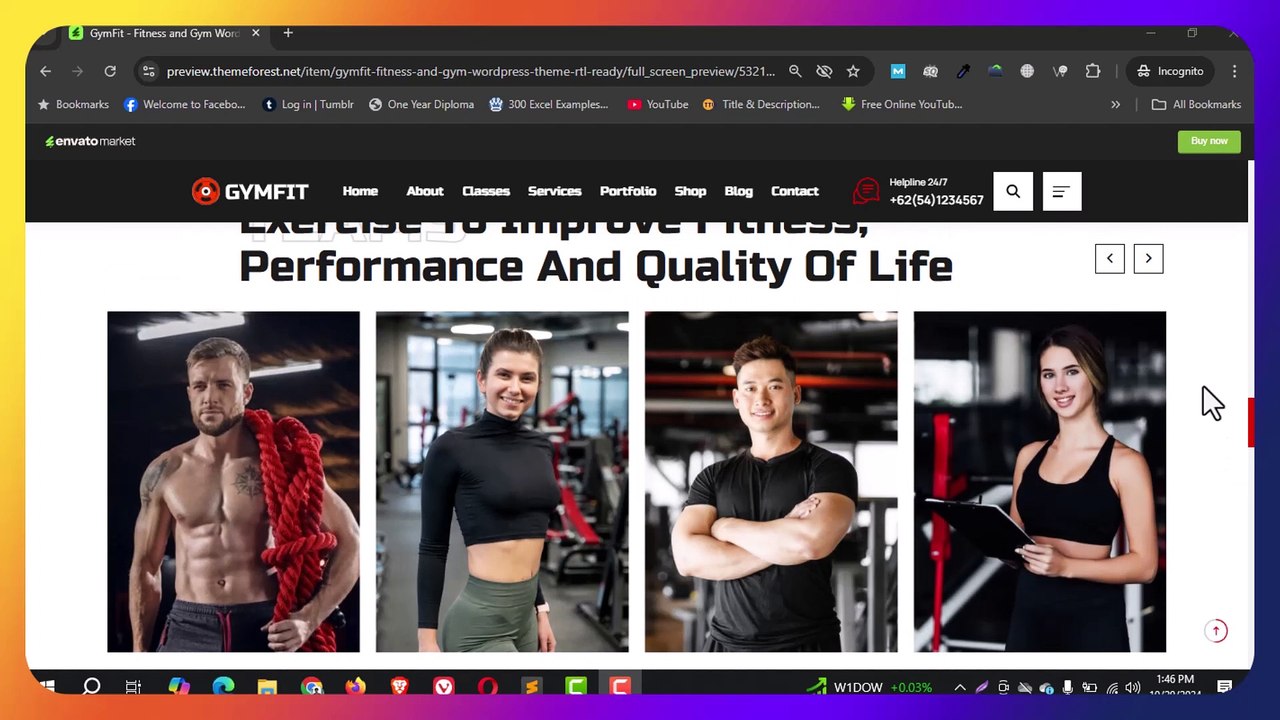Open site information icon in address bar

148,71
